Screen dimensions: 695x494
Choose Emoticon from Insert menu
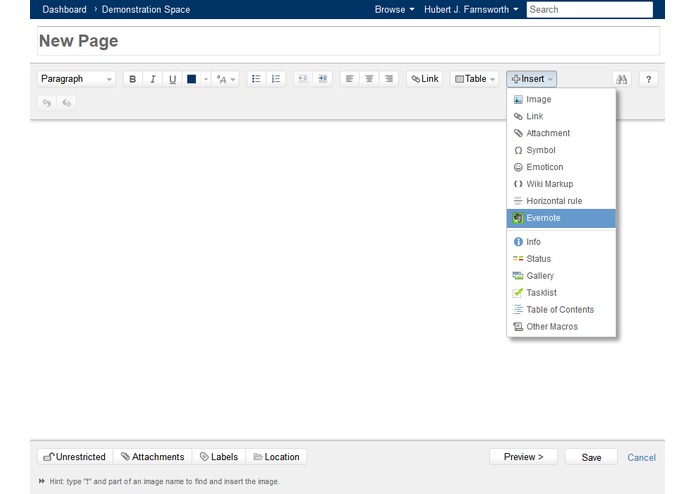click(x=561, y=167)
